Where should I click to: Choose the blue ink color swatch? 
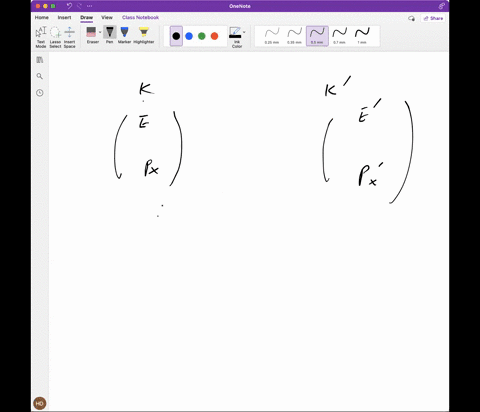point(189,36)
